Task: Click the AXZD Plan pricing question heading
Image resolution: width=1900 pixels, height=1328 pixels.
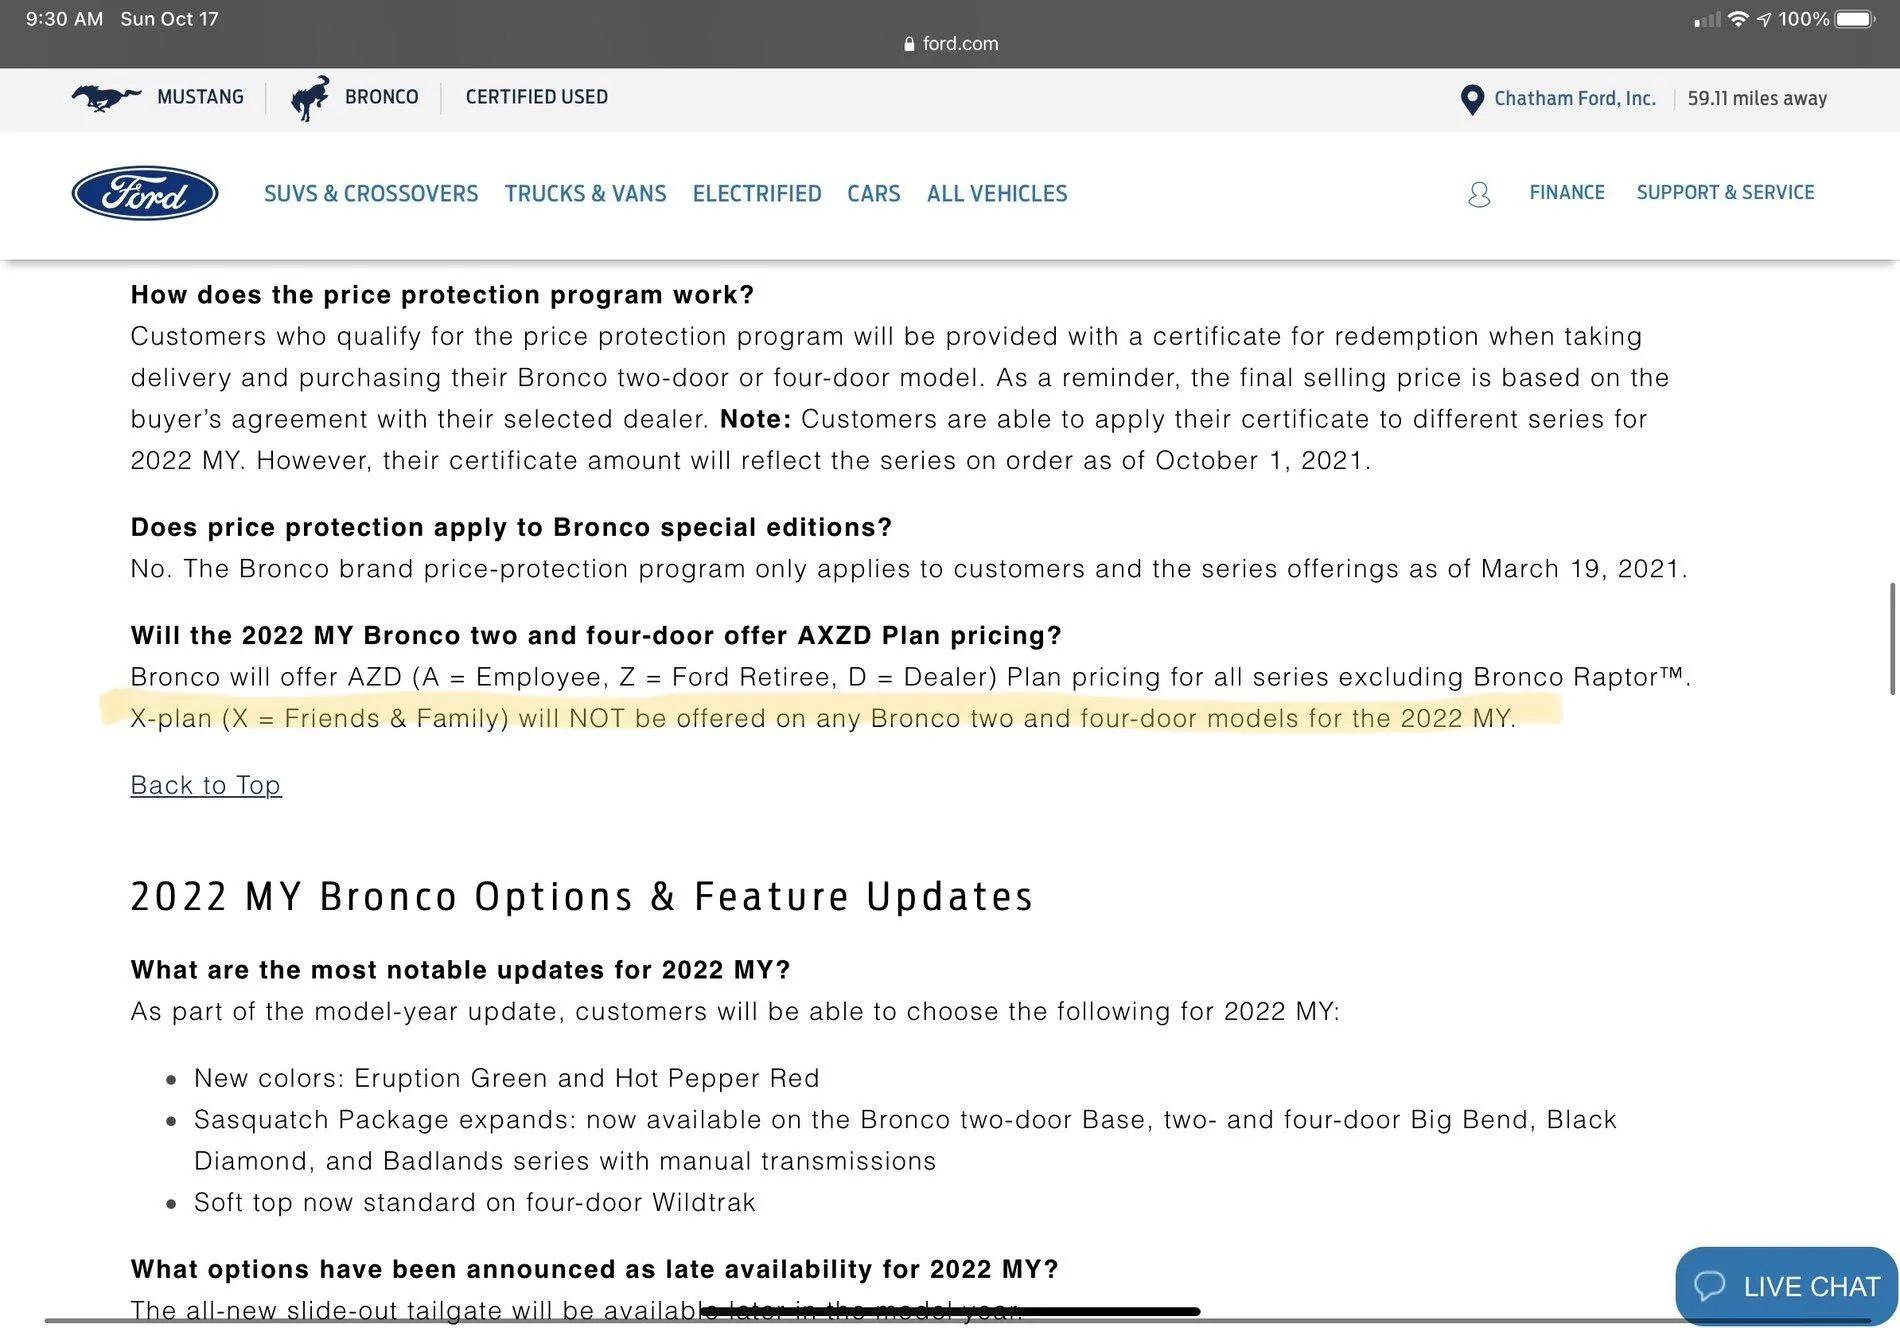Action: (x=596, y=635)
